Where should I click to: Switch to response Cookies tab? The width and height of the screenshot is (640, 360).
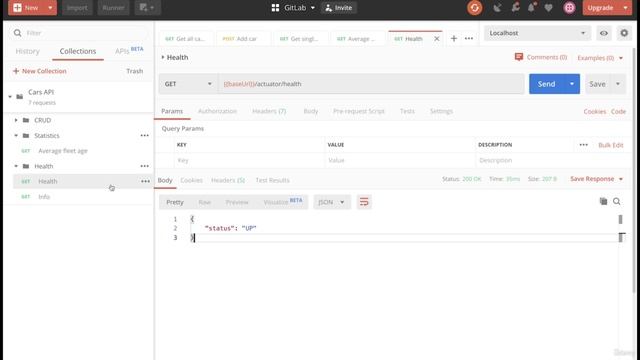click(x=191, y=180)
